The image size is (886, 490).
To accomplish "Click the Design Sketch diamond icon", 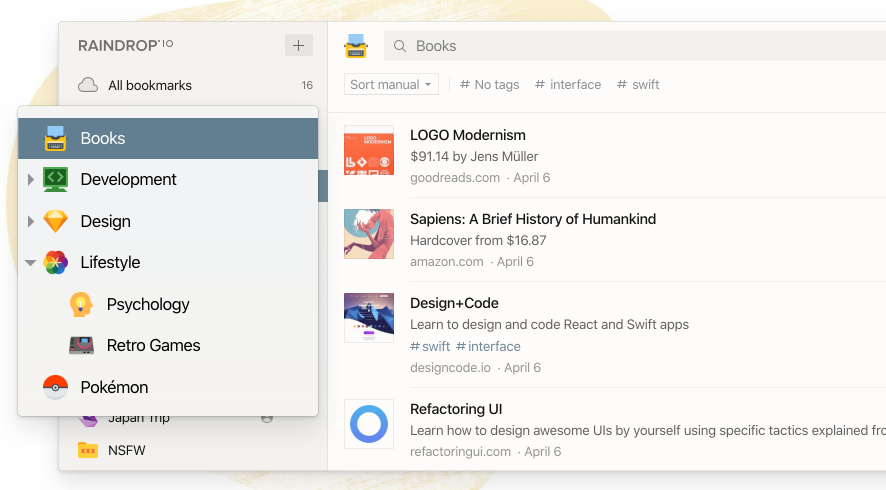I will 55,221.
